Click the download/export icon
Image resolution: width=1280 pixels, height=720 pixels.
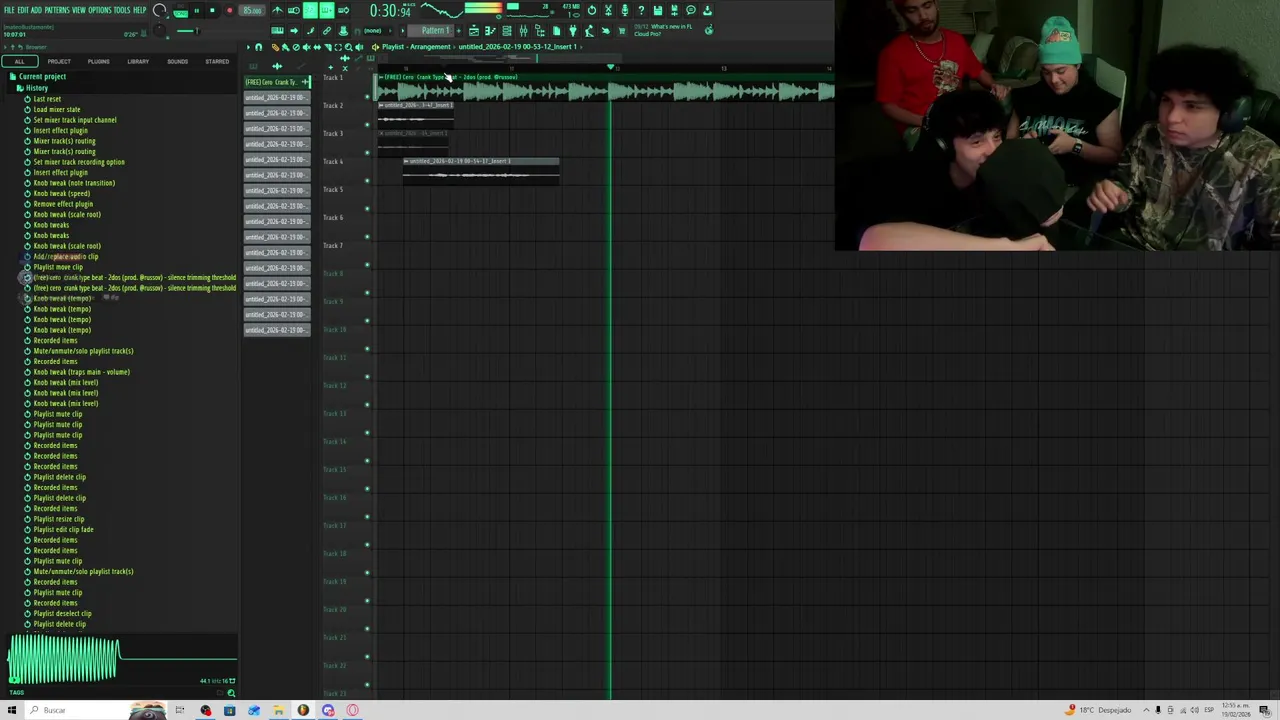point(707,10)
